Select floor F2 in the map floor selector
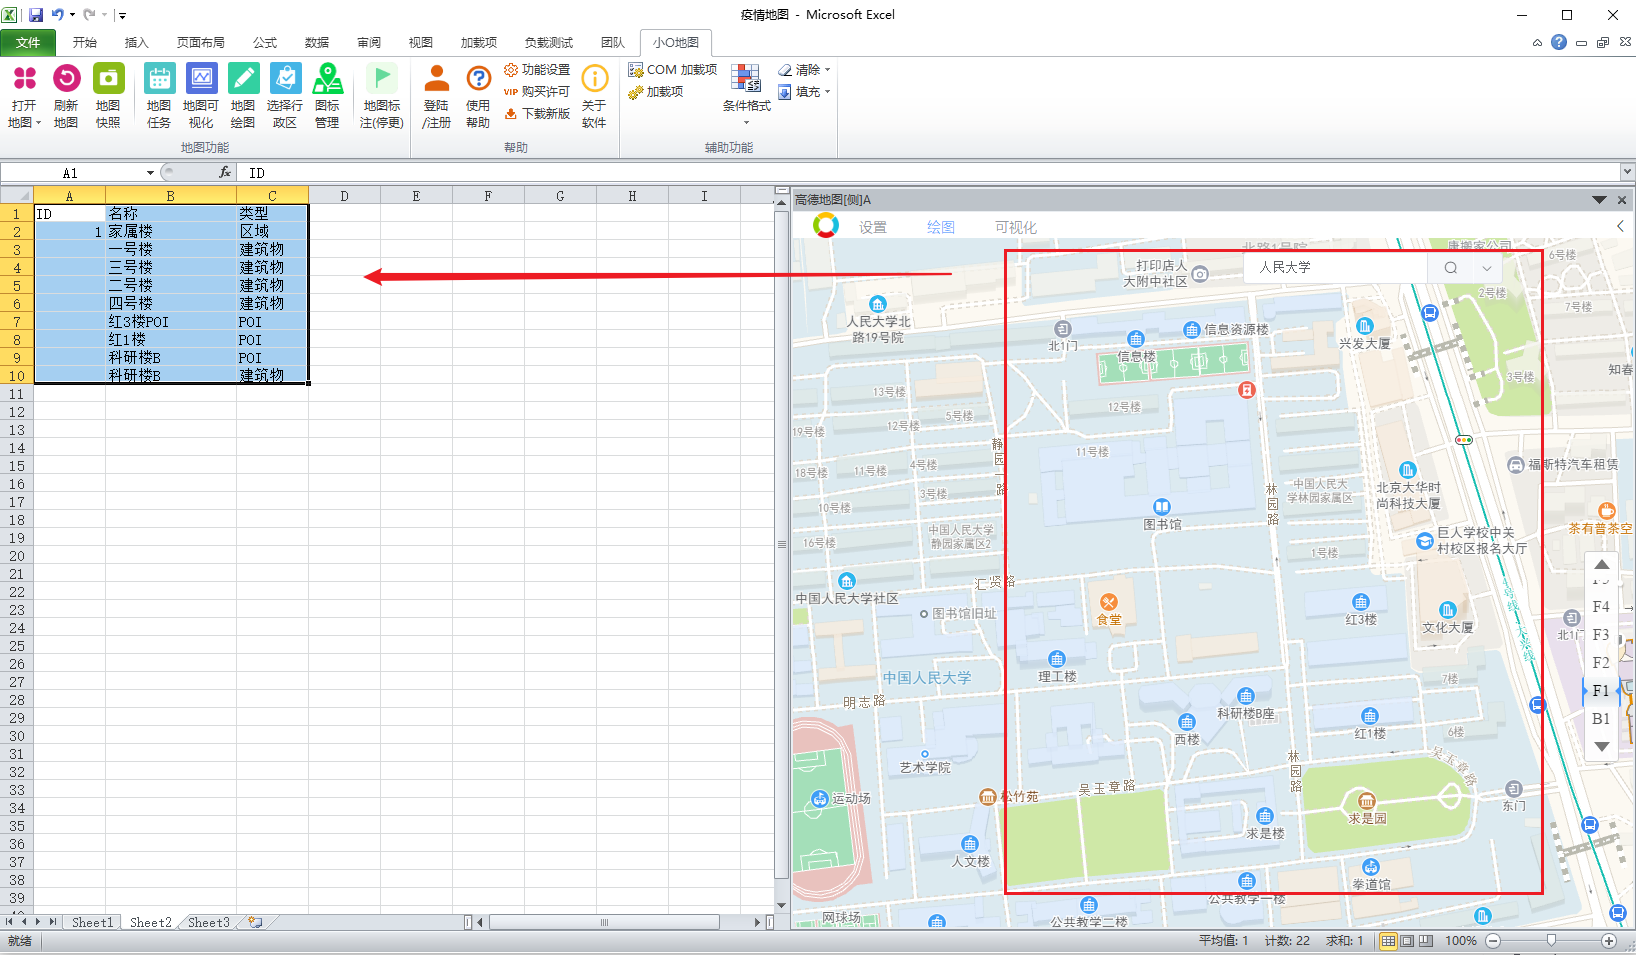The height and width of the screenshot is (955, 1636). (x=1601, y=663)
